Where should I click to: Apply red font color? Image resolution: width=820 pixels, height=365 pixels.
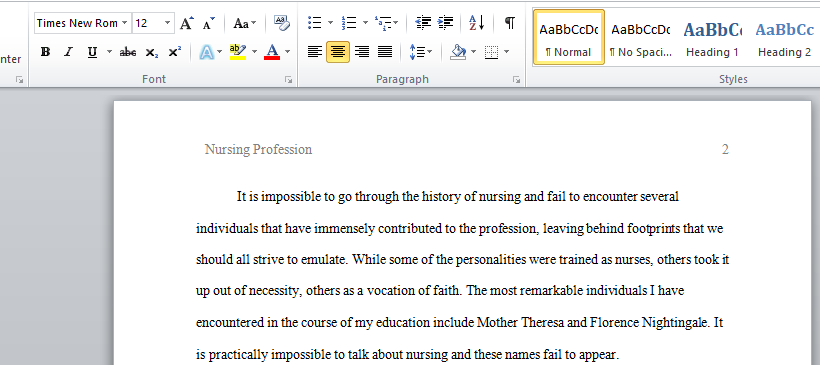click(x=272, y=52)
